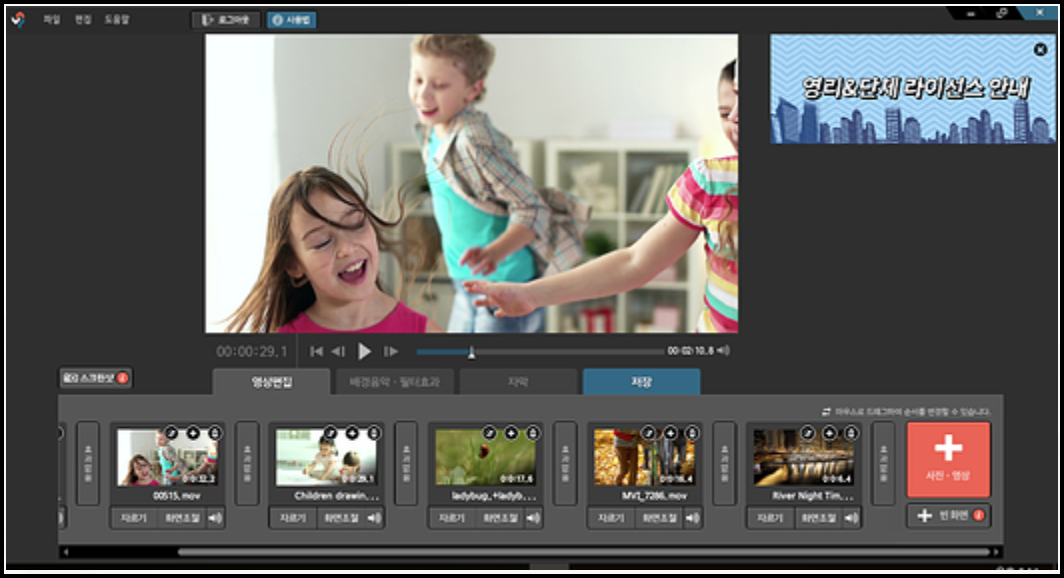Click the pencil icon on River Night Tim... clip
1064x578 pixels.
click(808, 433)
